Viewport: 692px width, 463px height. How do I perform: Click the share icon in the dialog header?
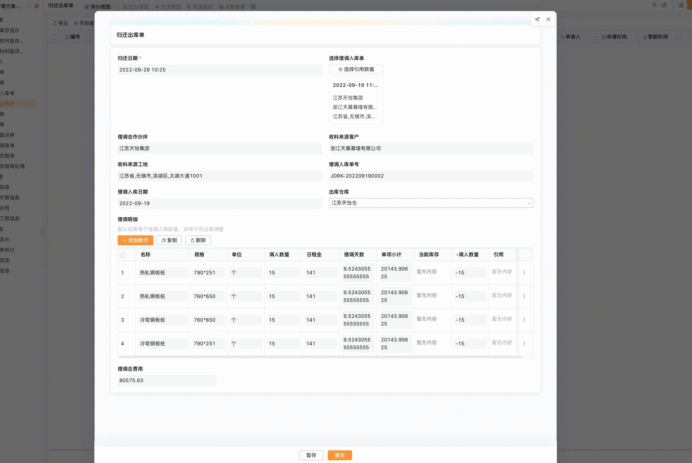point(537,19)
